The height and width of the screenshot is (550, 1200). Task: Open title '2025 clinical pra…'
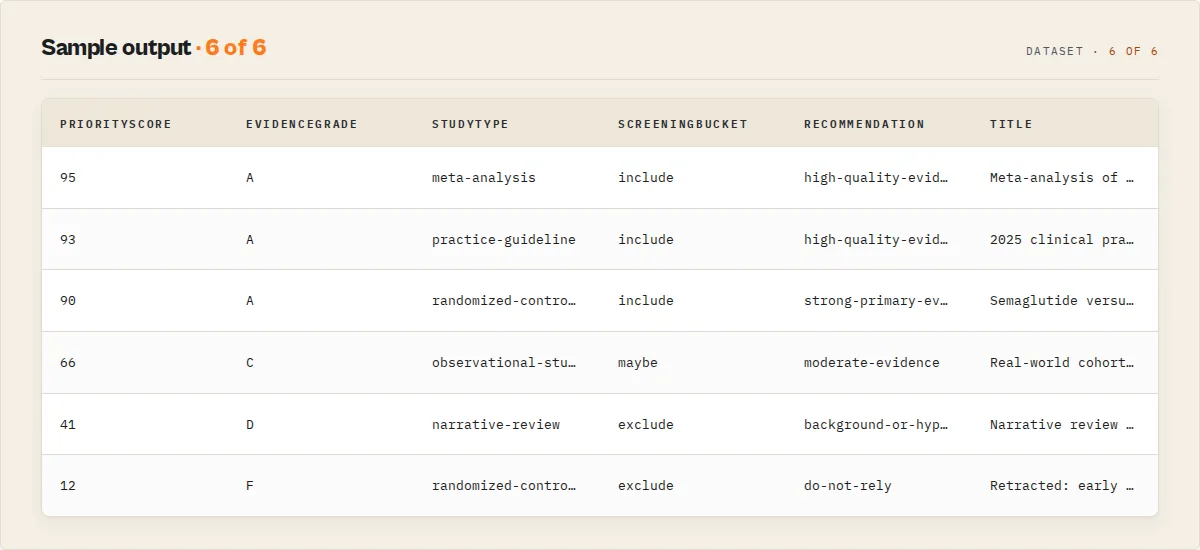(x=1062, y=240)
